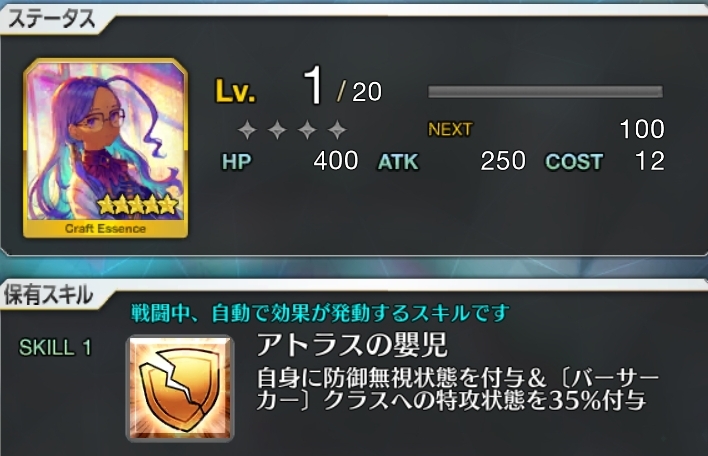Click the cracked shield skill icon
Viewport: 708px width, 456px height.
tap(180, 388)
